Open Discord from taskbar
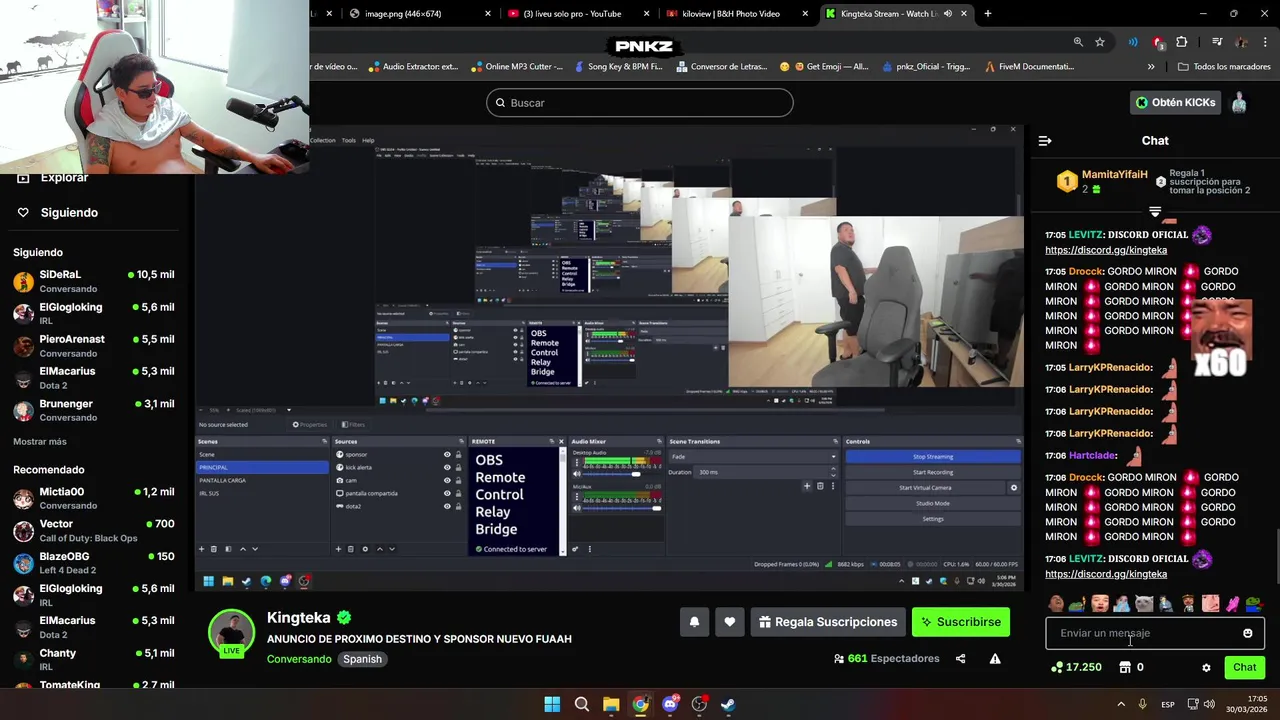The width and height of the screenshot is (1280, 720). [x=670, y=704]
